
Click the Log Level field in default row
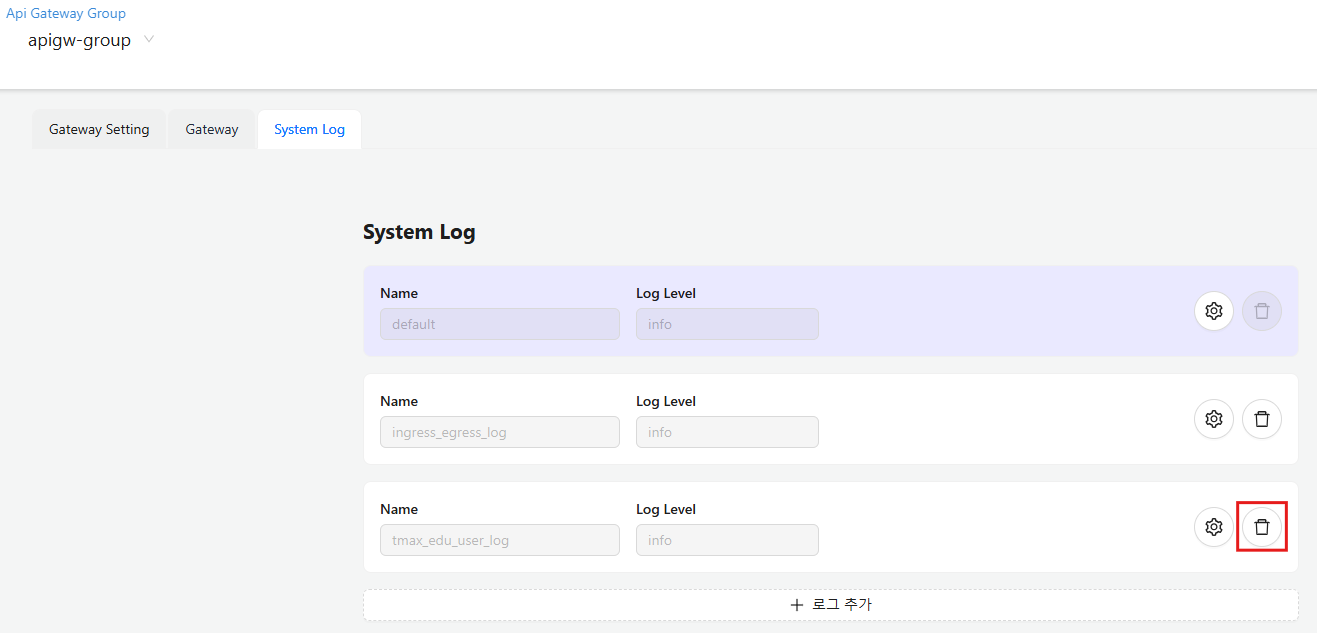[727, 324]
